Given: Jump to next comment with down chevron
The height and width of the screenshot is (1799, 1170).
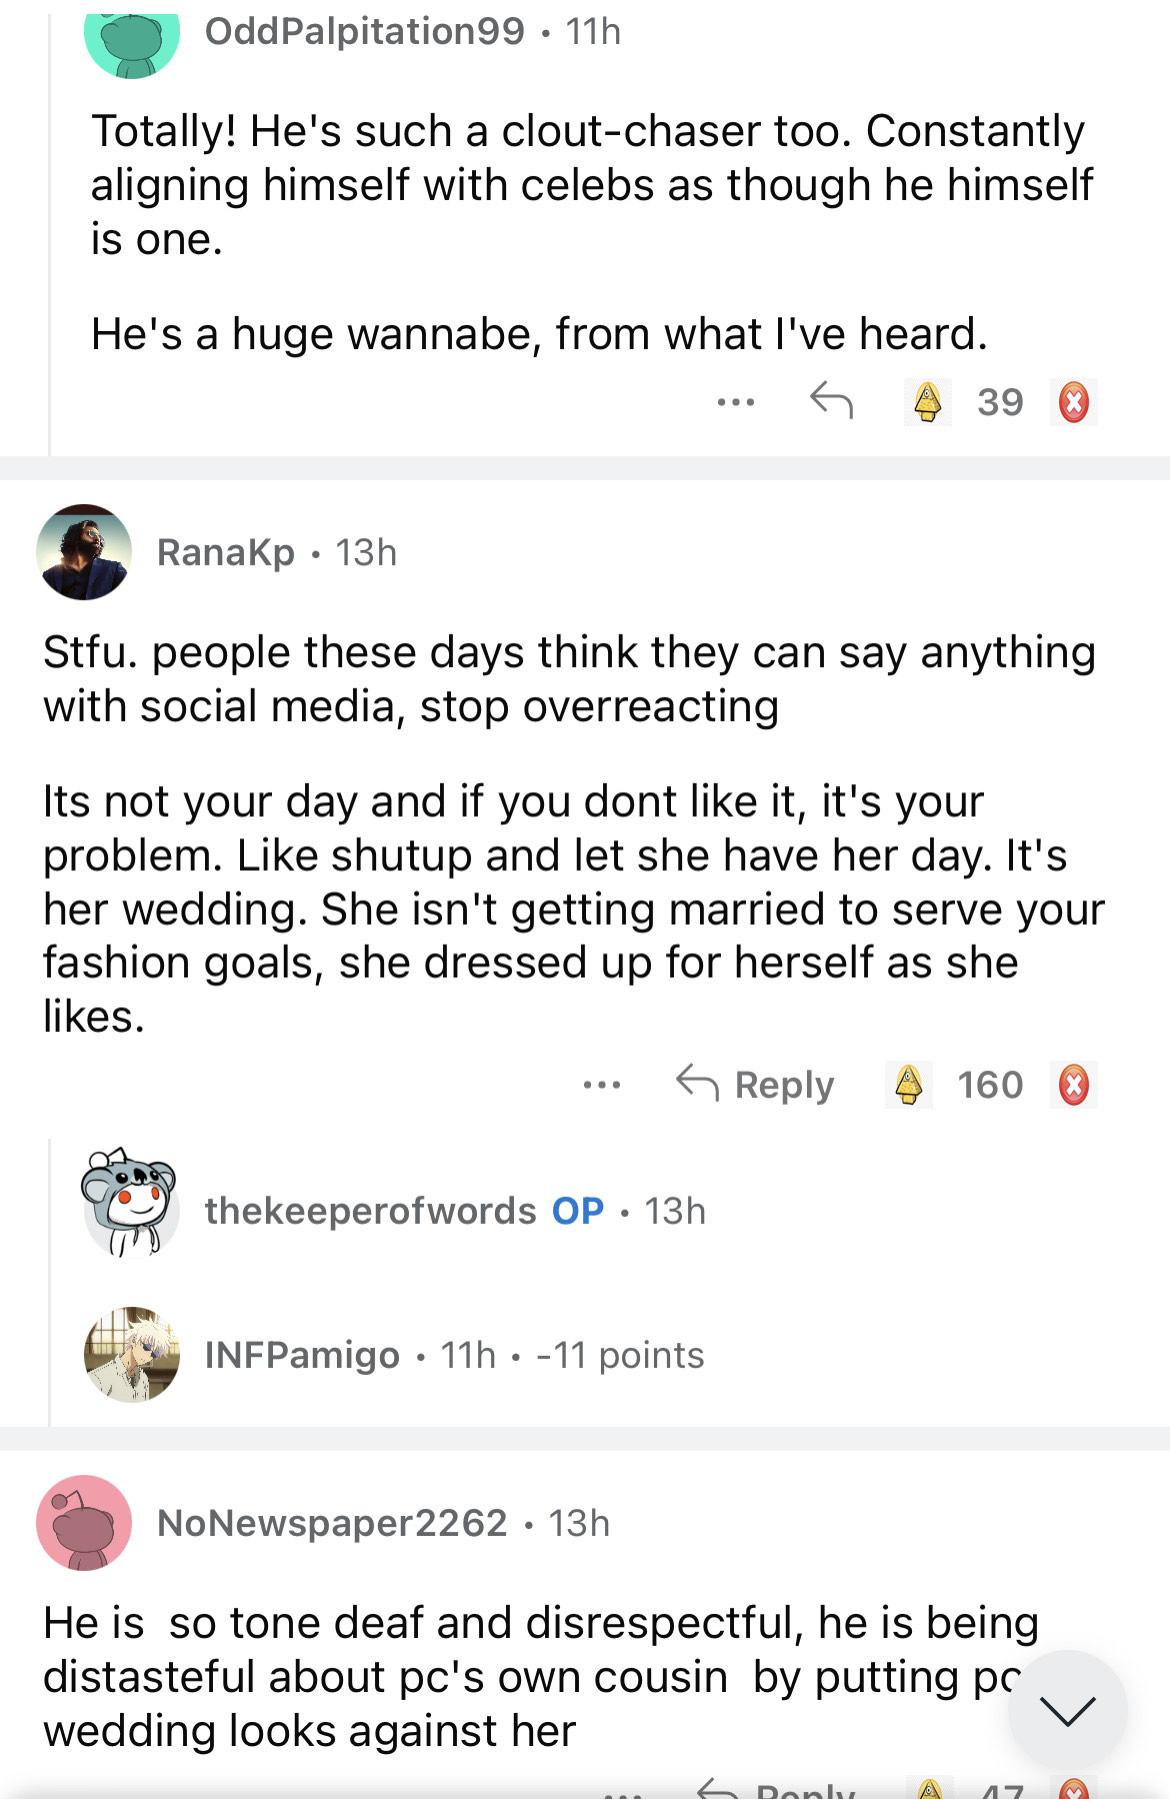Looking at the screenshot, I should click(x=1067, y=1710).
